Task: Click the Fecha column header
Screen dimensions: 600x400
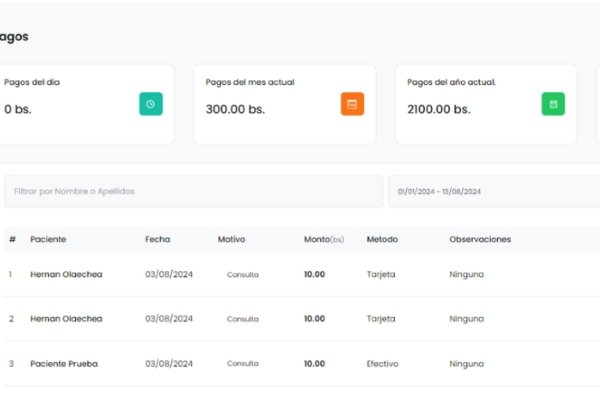Action: coord(157,240)
